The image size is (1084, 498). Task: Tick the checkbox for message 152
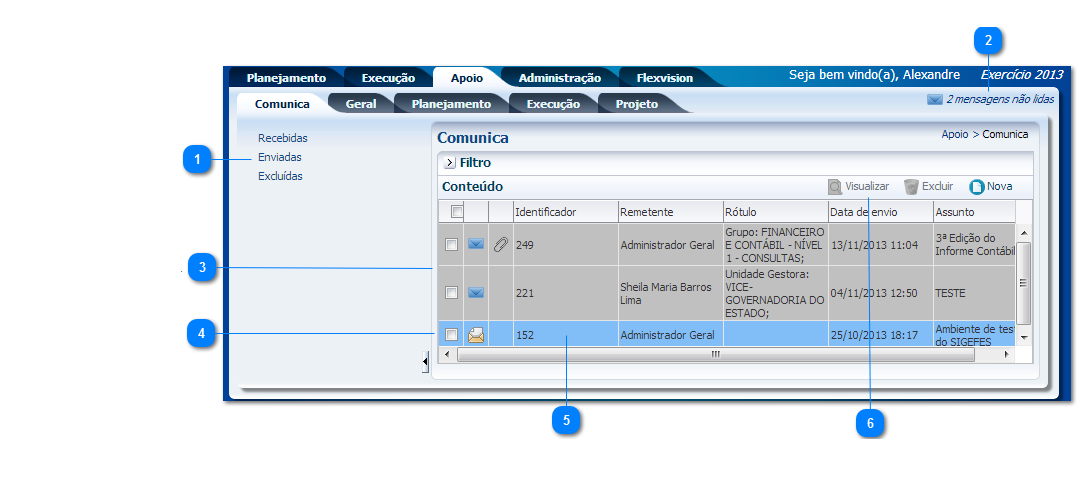coord(451,334)
